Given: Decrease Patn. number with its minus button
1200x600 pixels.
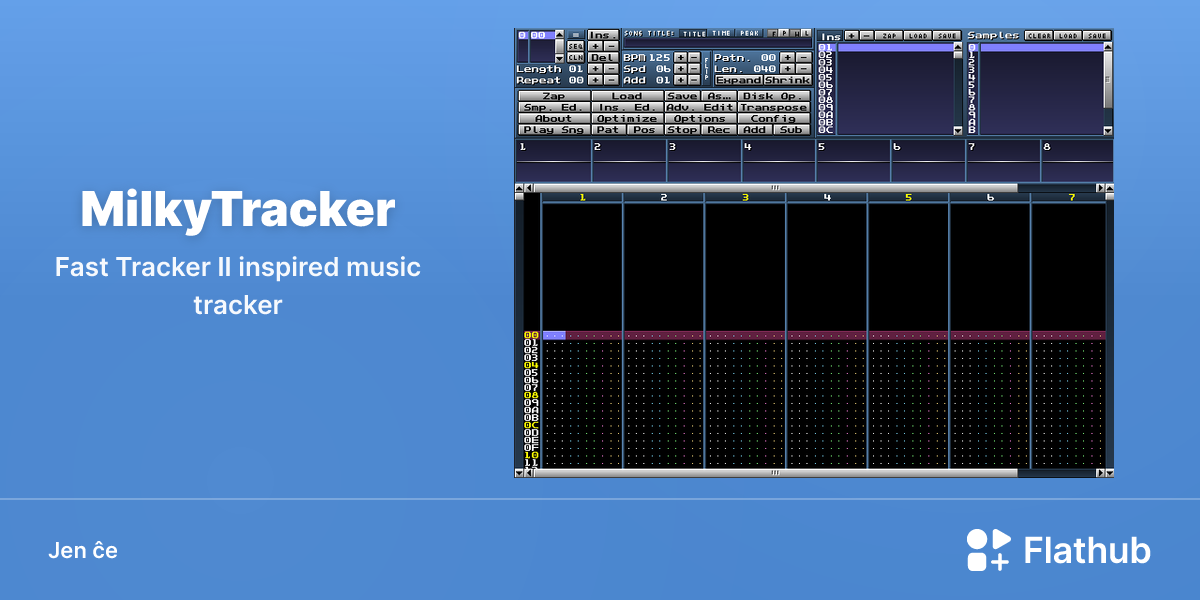Looking at the screenshot, I should 804,58.
